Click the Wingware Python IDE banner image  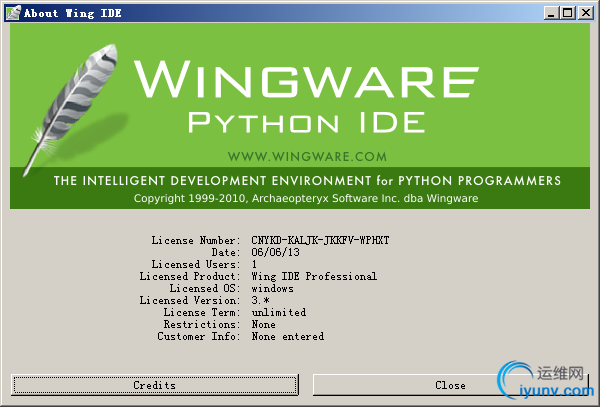tap(300, 116)
